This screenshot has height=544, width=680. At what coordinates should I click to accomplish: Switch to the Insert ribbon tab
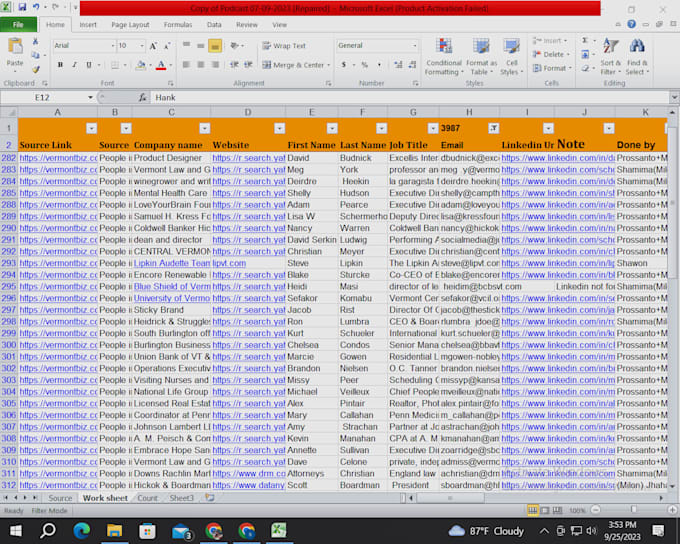click(88, 25)
